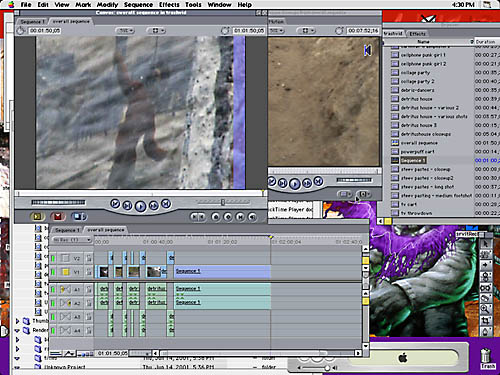
Task: Select the Roll edit tool in palette
Action: point(485,276)
